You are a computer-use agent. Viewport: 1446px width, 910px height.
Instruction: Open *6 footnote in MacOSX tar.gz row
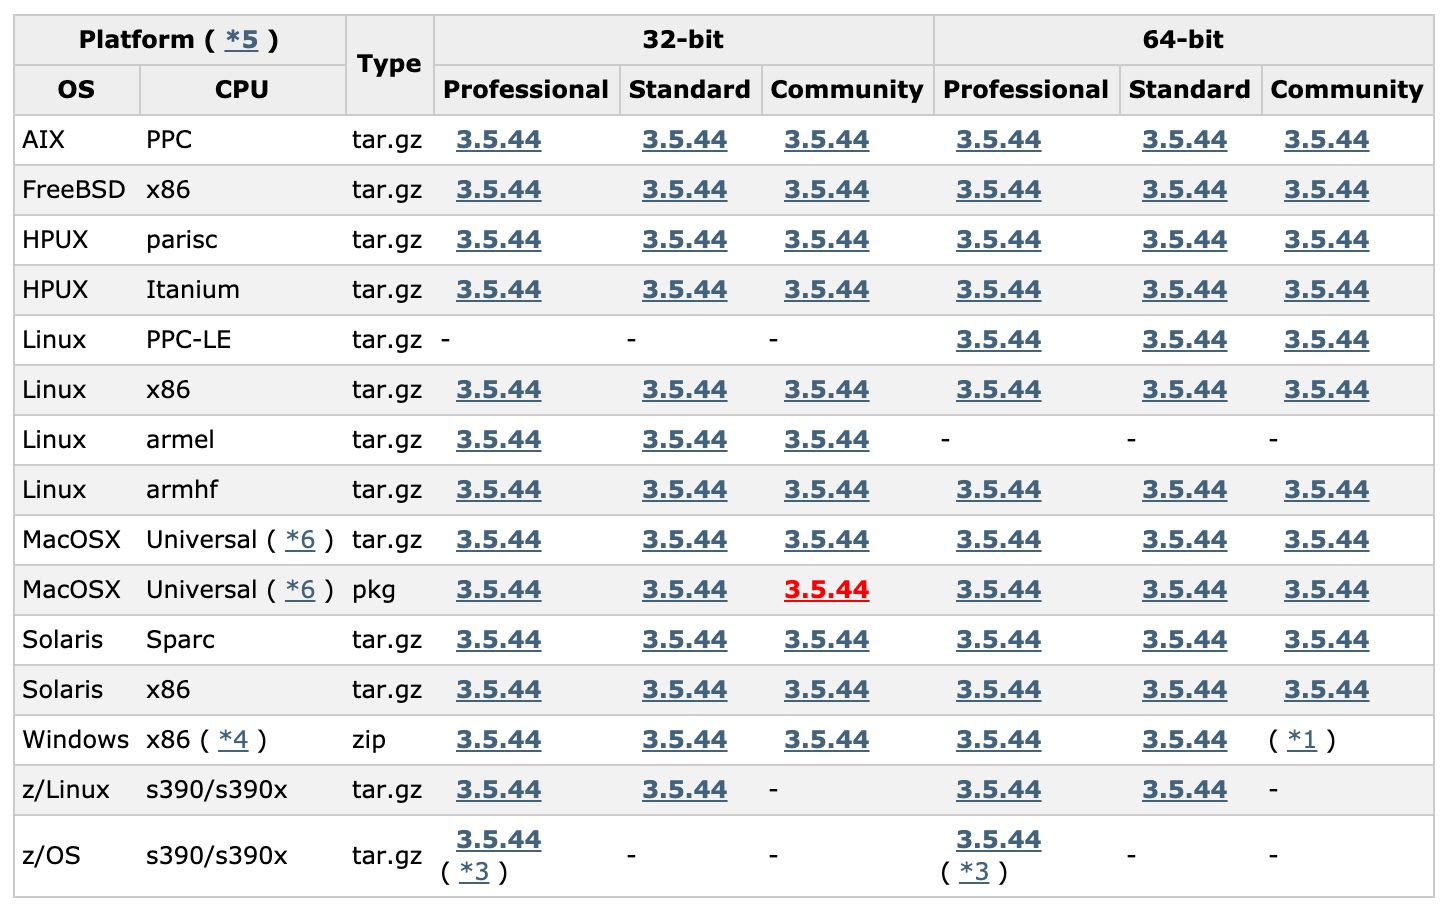coord(300,540)
